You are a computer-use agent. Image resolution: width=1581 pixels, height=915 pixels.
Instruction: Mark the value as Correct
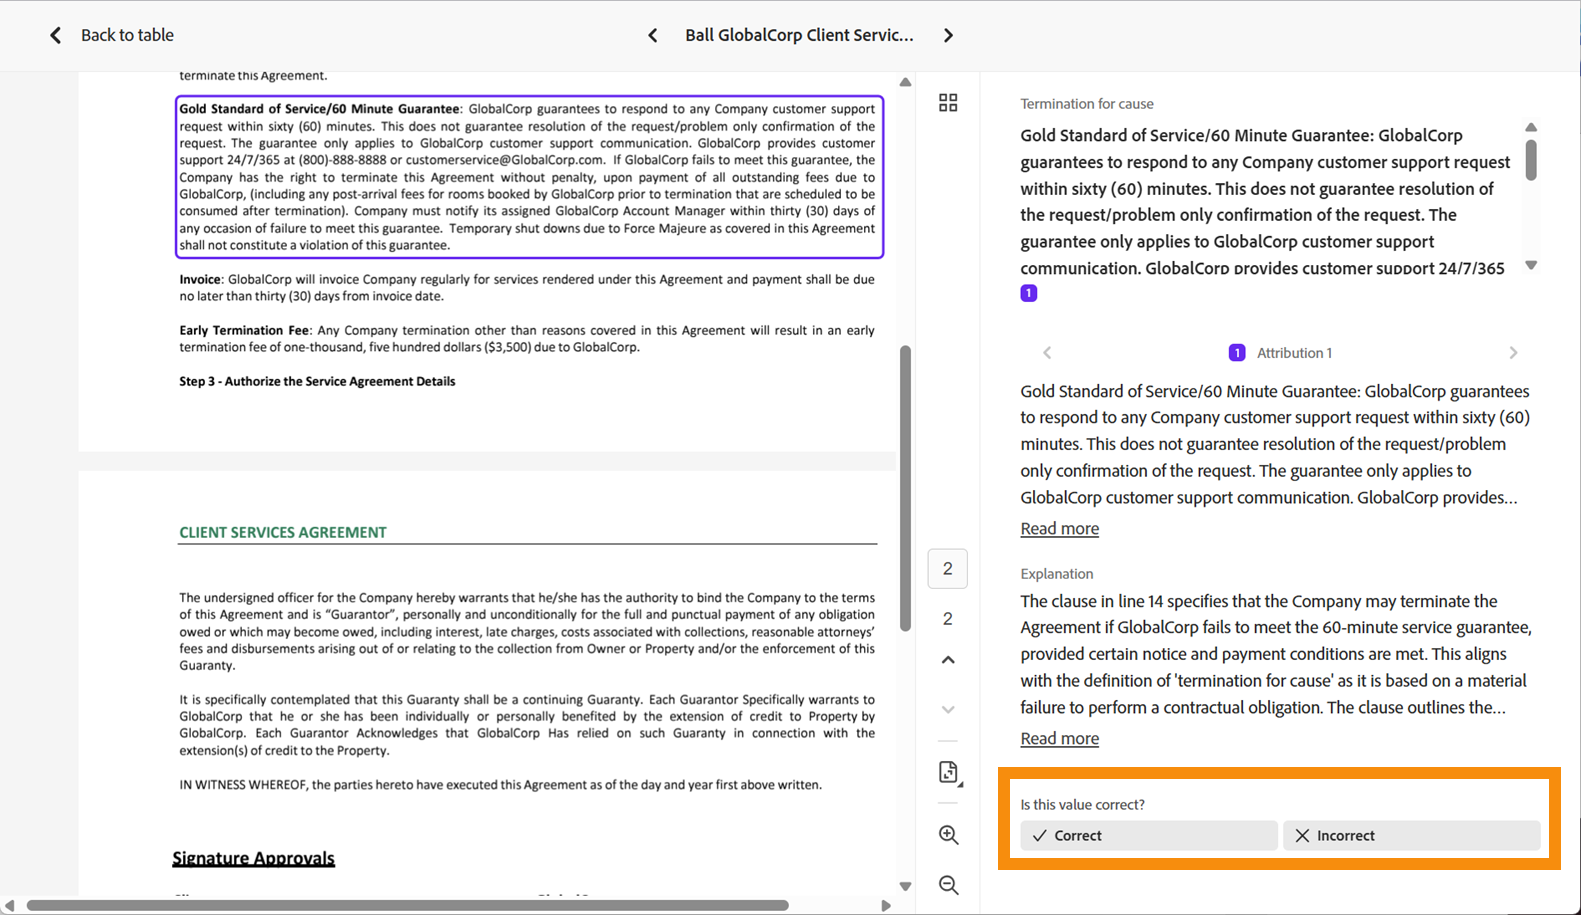pyautogui.click(x=1148, y=835)
